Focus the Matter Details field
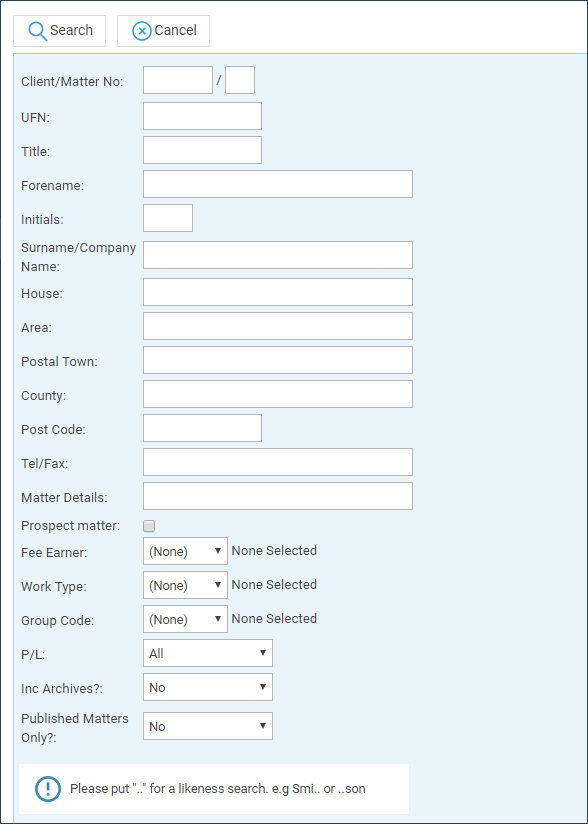Image resolution: width=588 pixels, height=824 pixels. [278, 496]
